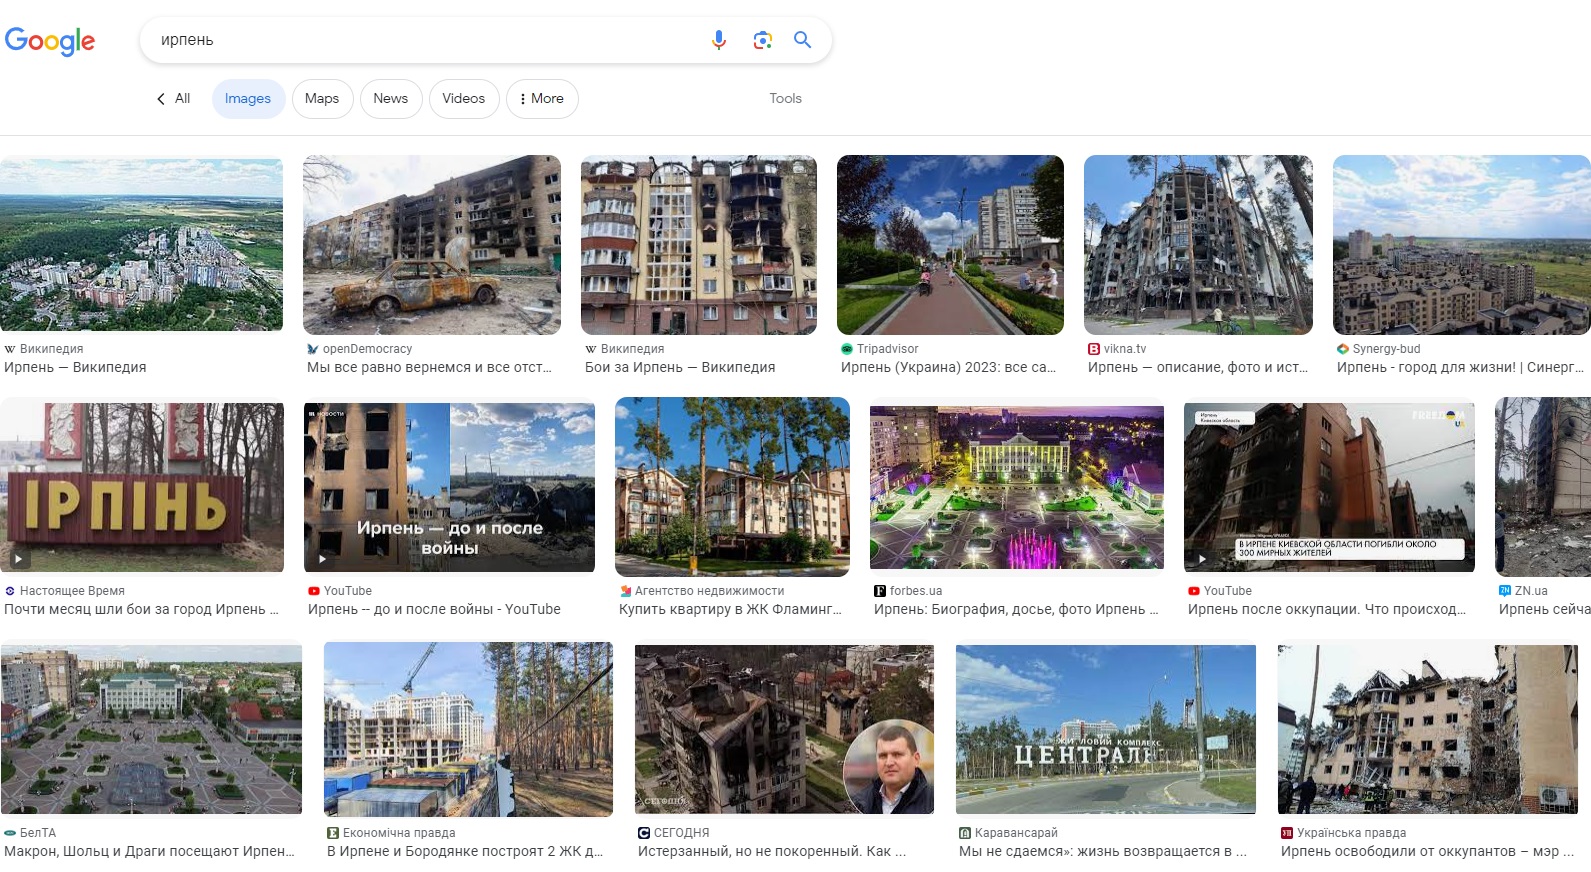Select the Videos tab
The image size is (1591, 872).
[463, 99]
